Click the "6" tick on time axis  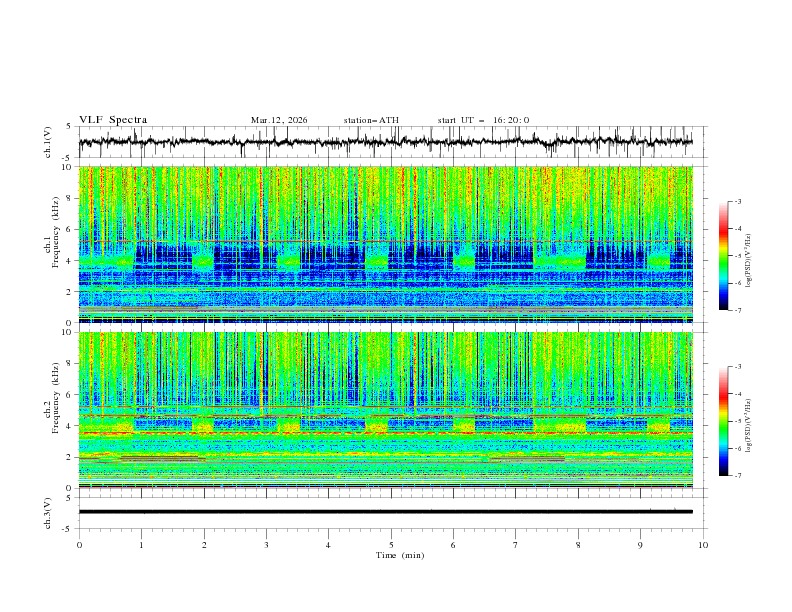(453, 545)
